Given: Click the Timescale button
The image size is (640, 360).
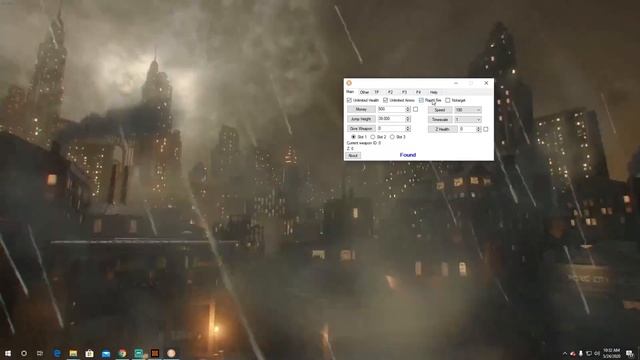Looking at the screenshot, I should coord(440,119).
